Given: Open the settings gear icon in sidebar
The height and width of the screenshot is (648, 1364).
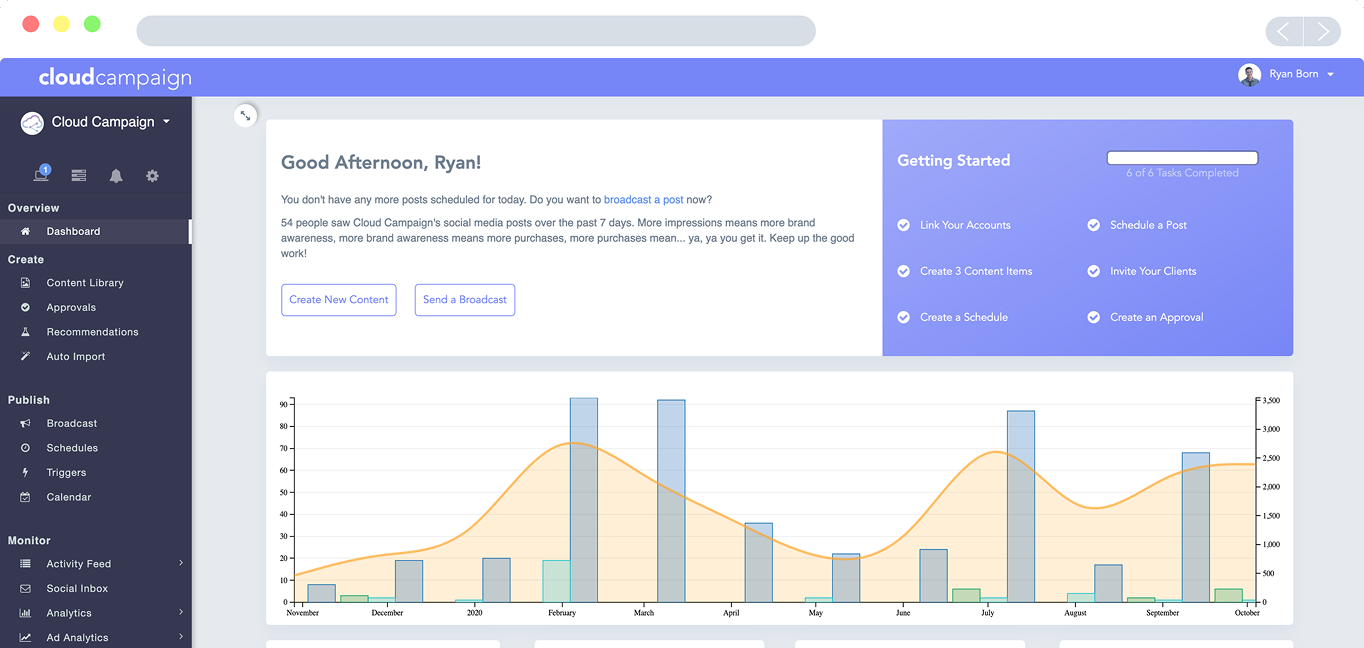Looking at the screenshot, I should (152, 176).
